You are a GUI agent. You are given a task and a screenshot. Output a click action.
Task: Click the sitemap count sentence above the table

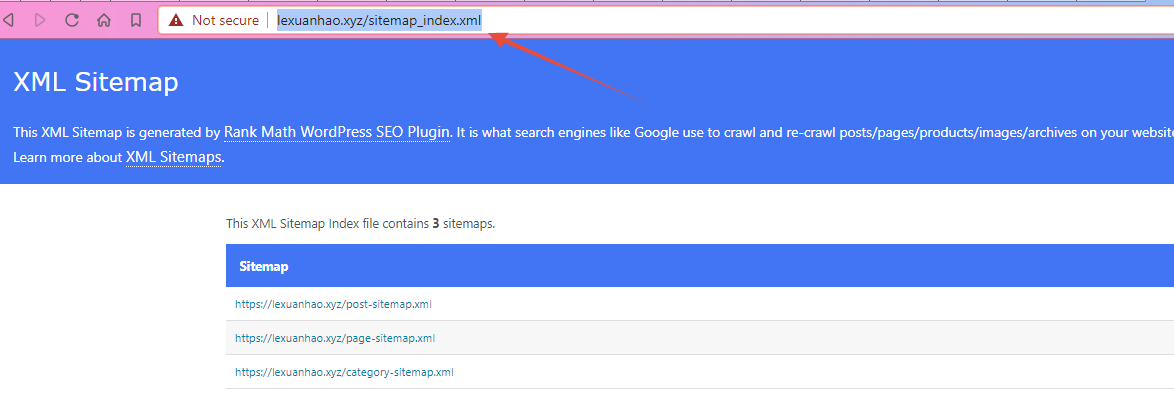(x=360, y=223)
